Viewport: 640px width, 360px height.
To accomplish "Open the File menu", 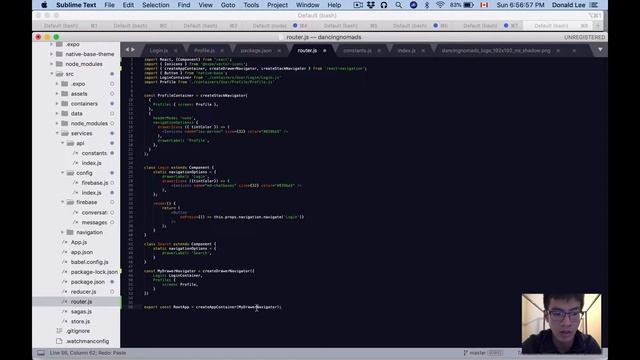I will [x=109, y=5].
